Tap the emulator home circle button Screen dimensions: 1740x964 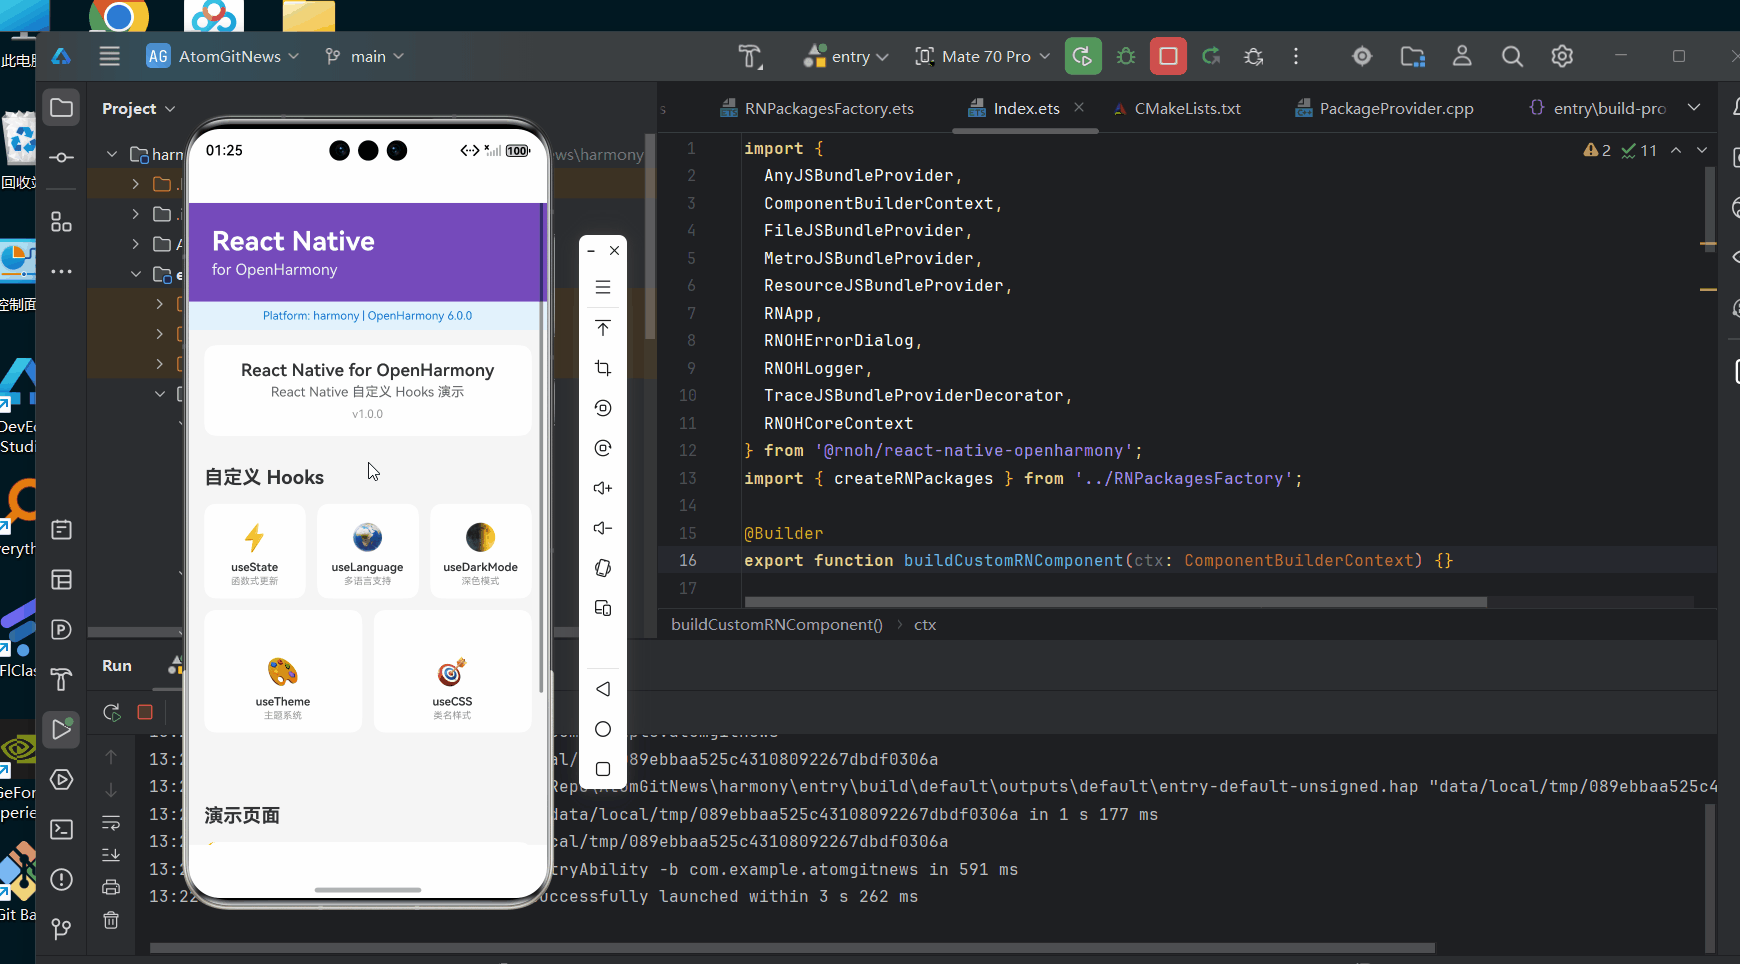pos(603,729)
